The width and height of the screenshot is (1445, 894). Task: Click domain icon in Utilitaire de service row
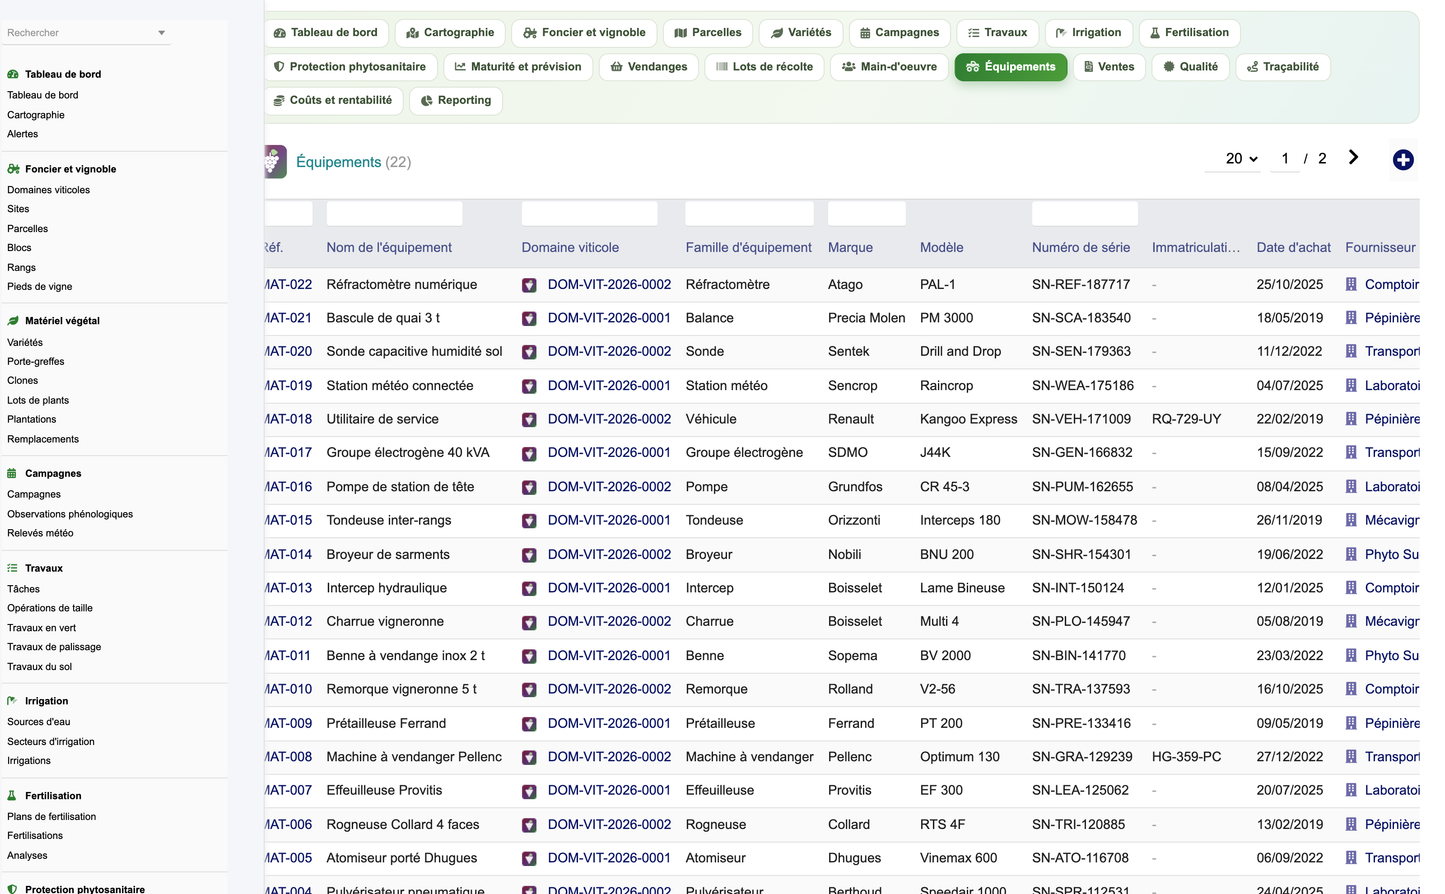pos(529,420)
